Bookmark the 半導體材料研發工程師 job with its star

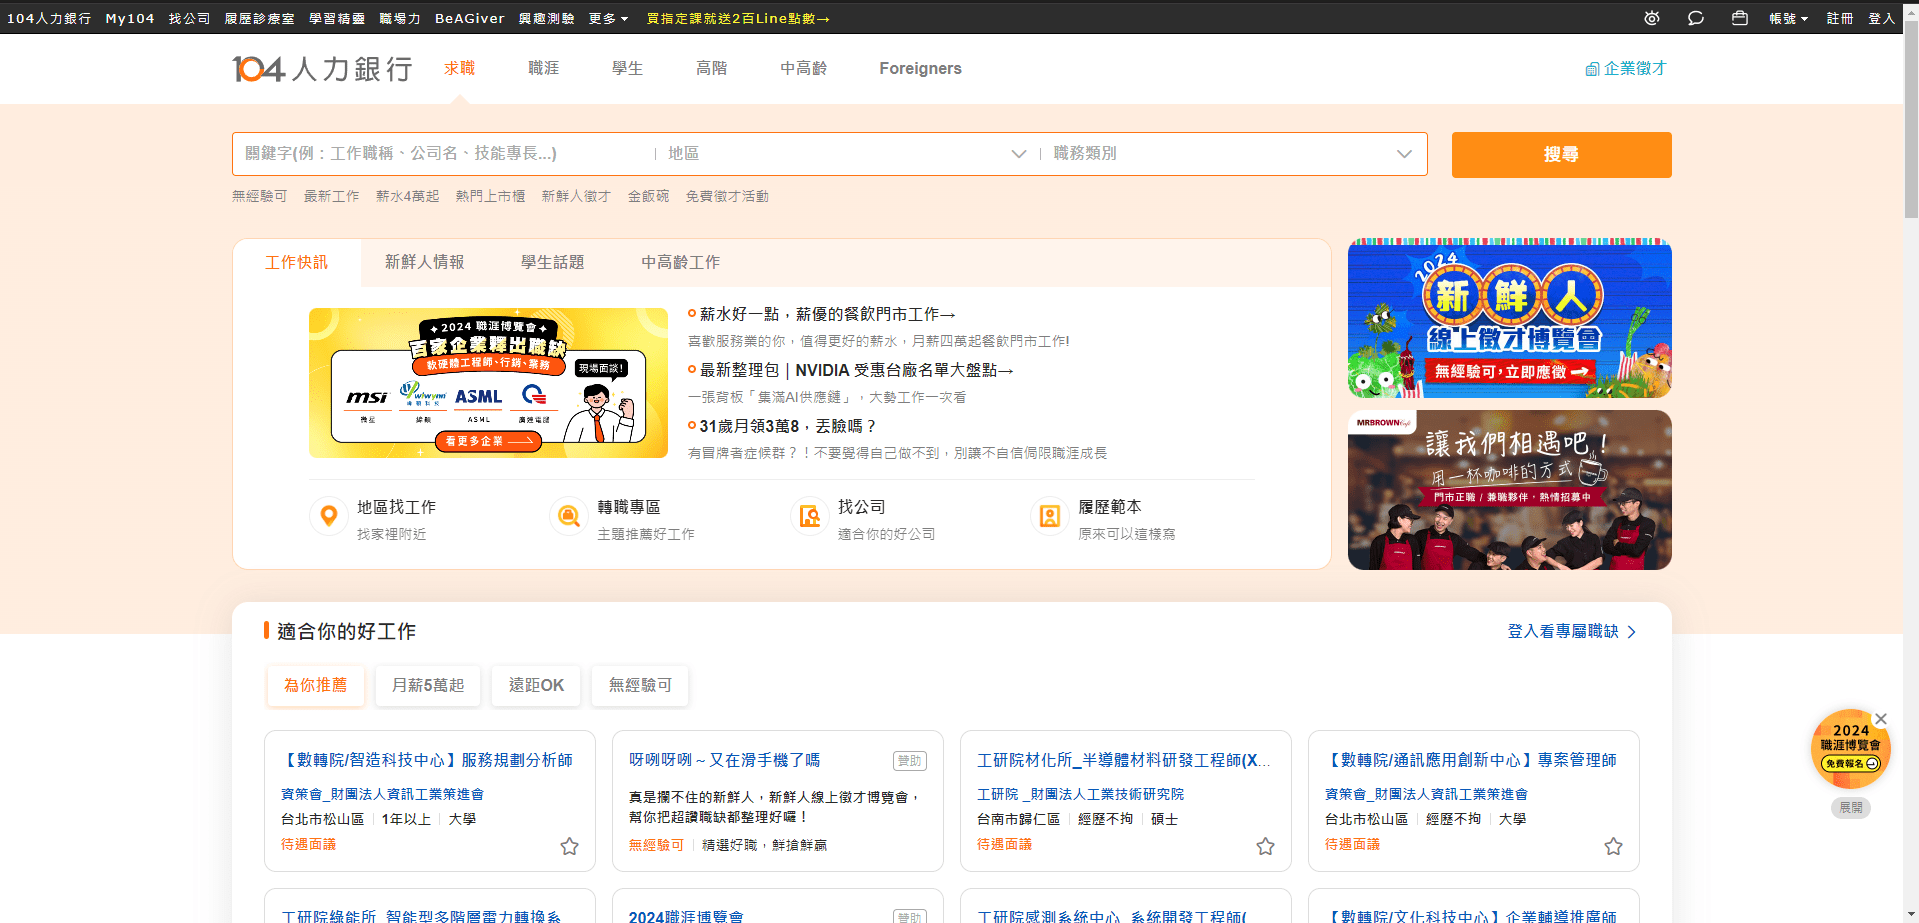pos(1265,846)
